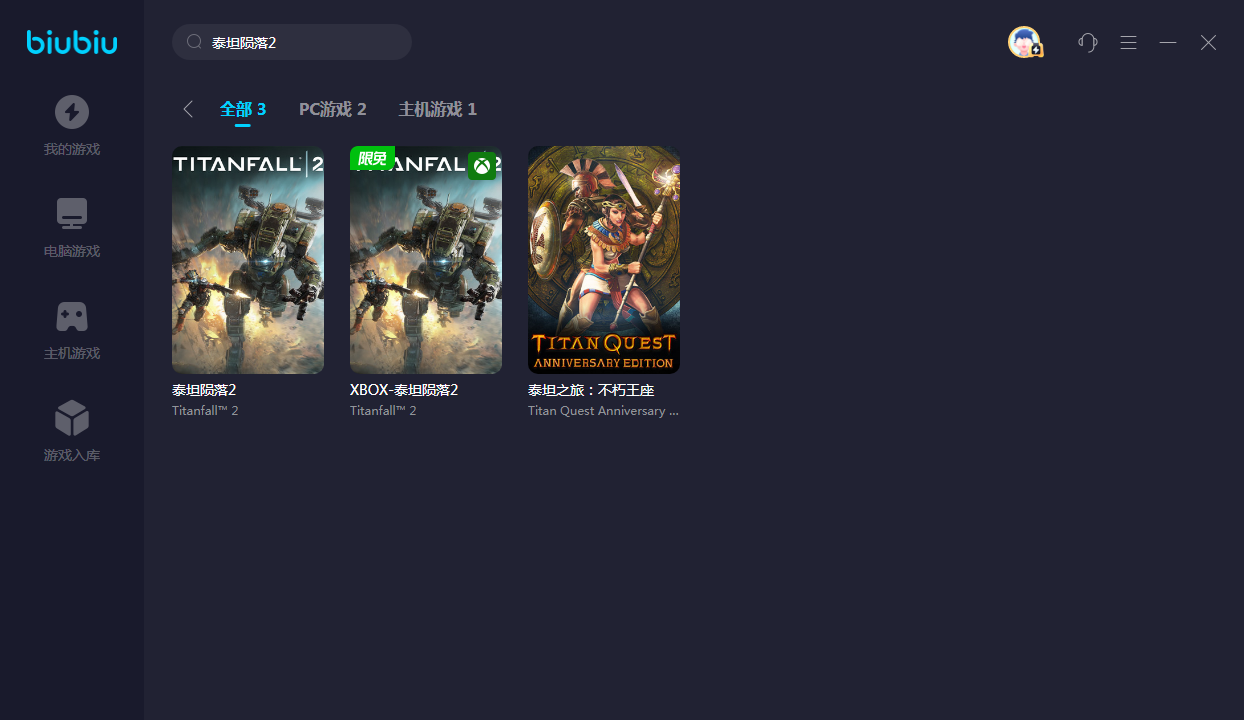The width and height of the screenshot is (1244, 720).
Task: Open user avatar profile
Action: [x=1025, y=42]
